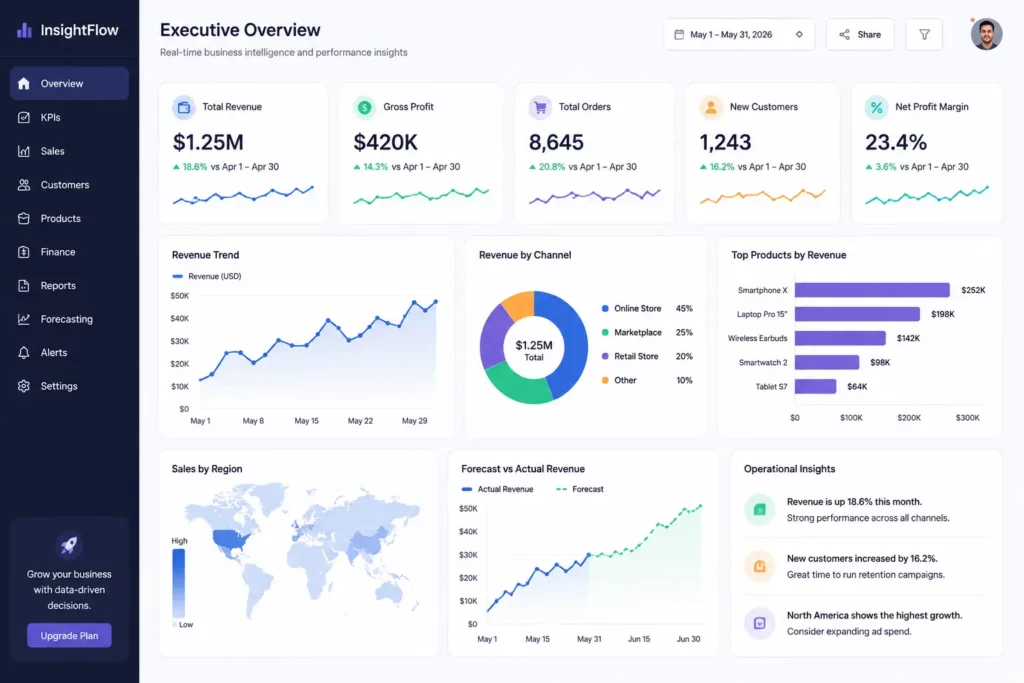Open the Overview sidebar item
Image resolution: width=1024 pixels, height=683 pixels.
pyautogui.click(x=69, y=84)
